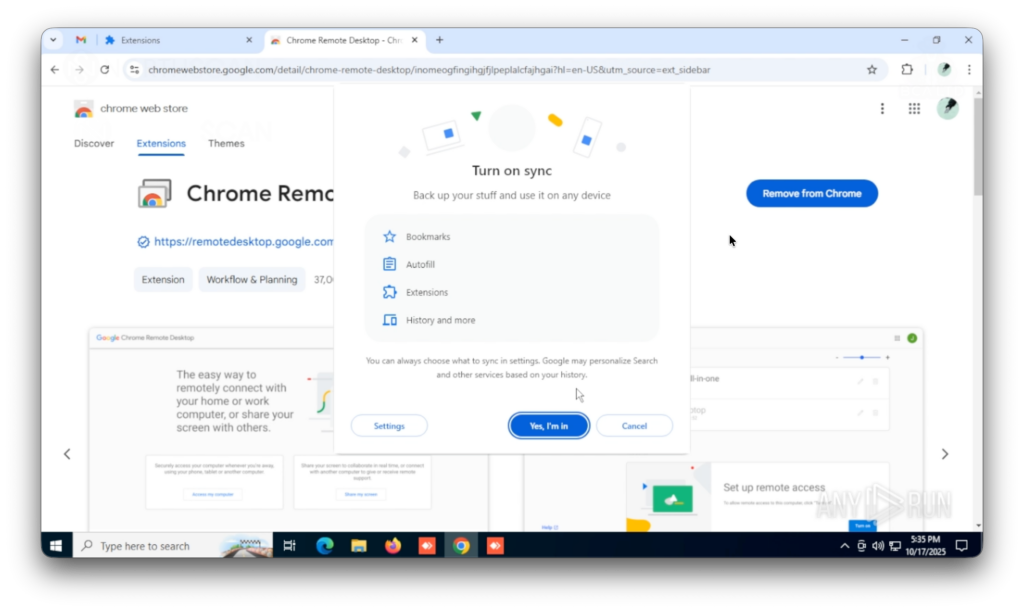
Task: Click the taskbar search box
Action: 172,546
